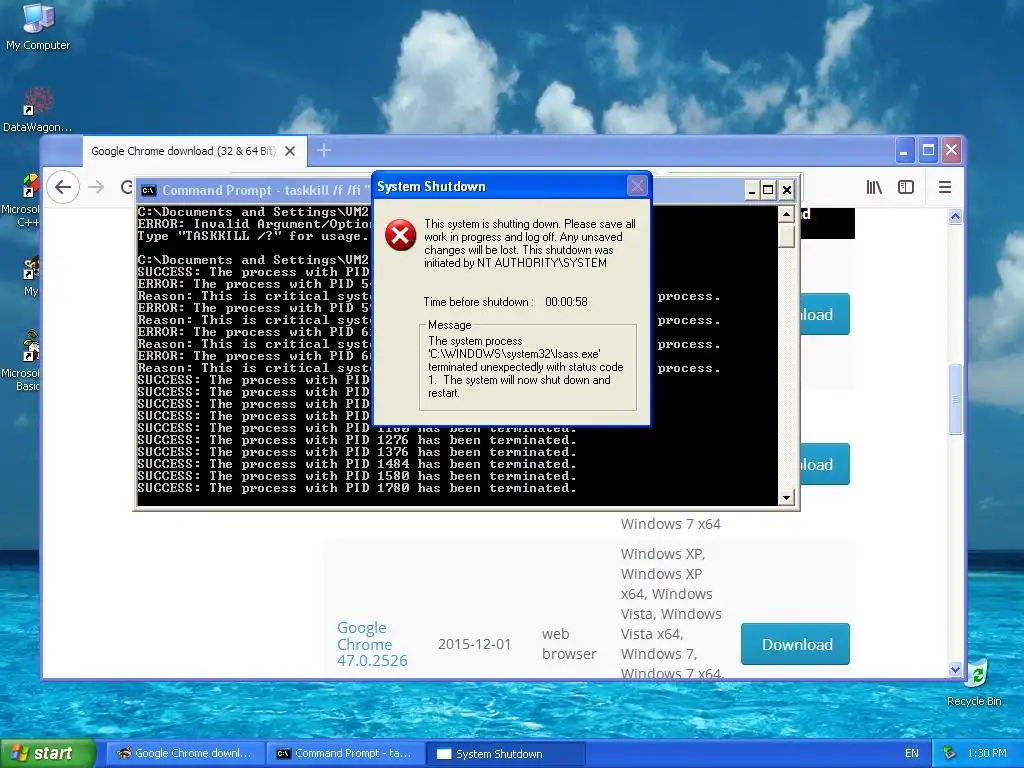
Task: Click the 'web browser' table cell
Action: 569,644
